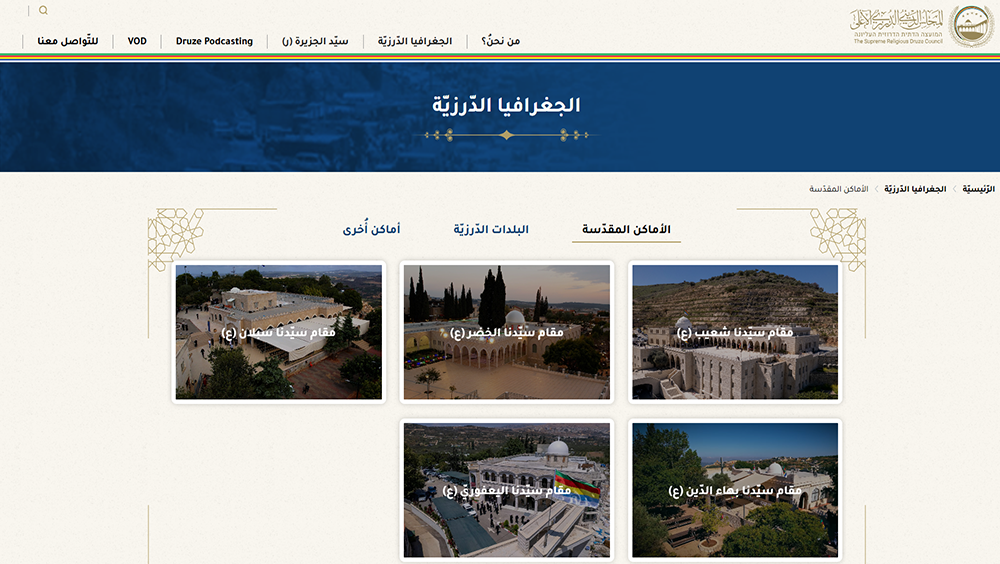Switch to the البلدات الدّرزيّة tab
1000x564 pixels.
click(x=491, y=230)
